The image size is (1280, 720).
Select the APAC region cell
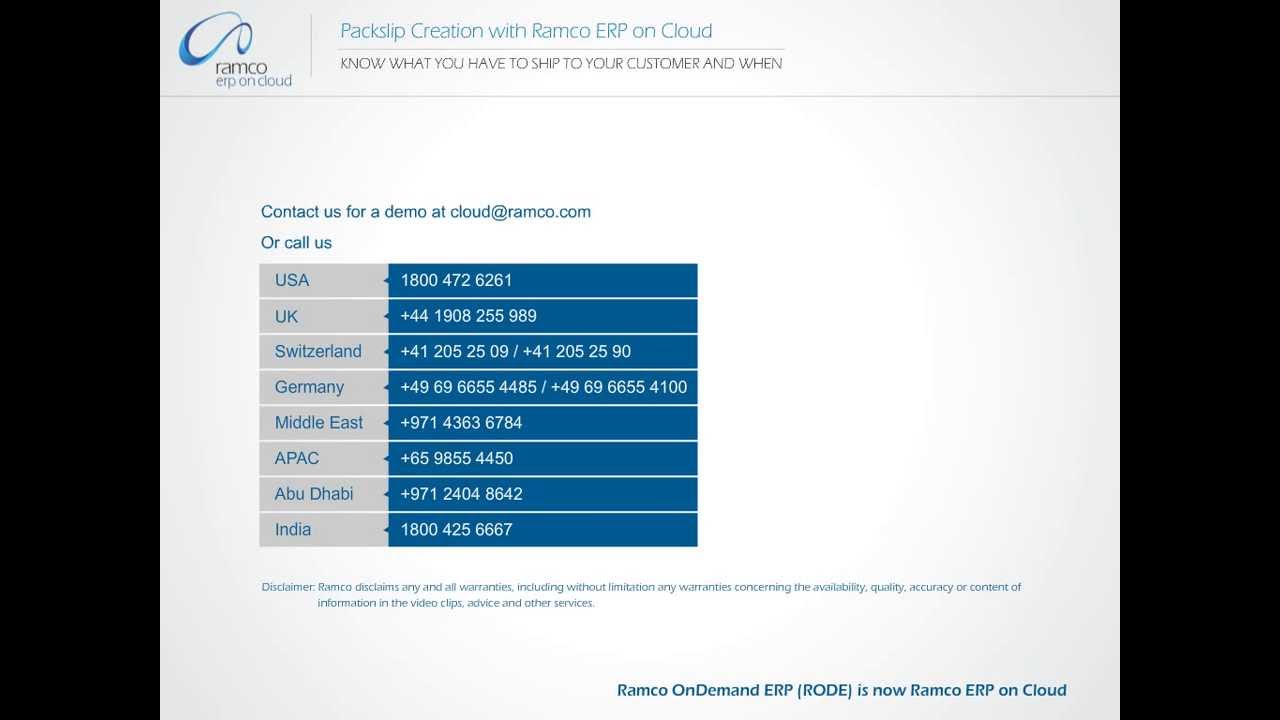[323, 458]
